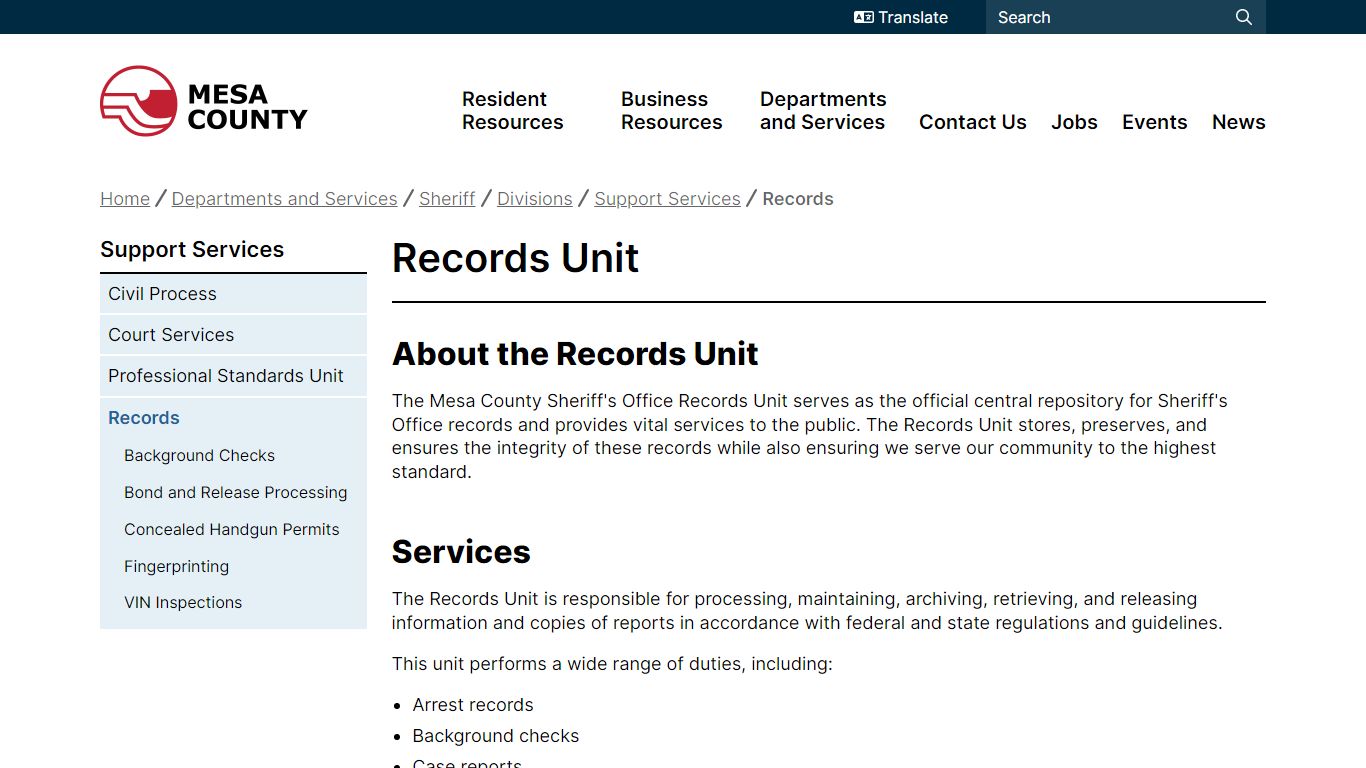Click the Records Unit page title
The image size is (1366, 768).
coord(515,258)
